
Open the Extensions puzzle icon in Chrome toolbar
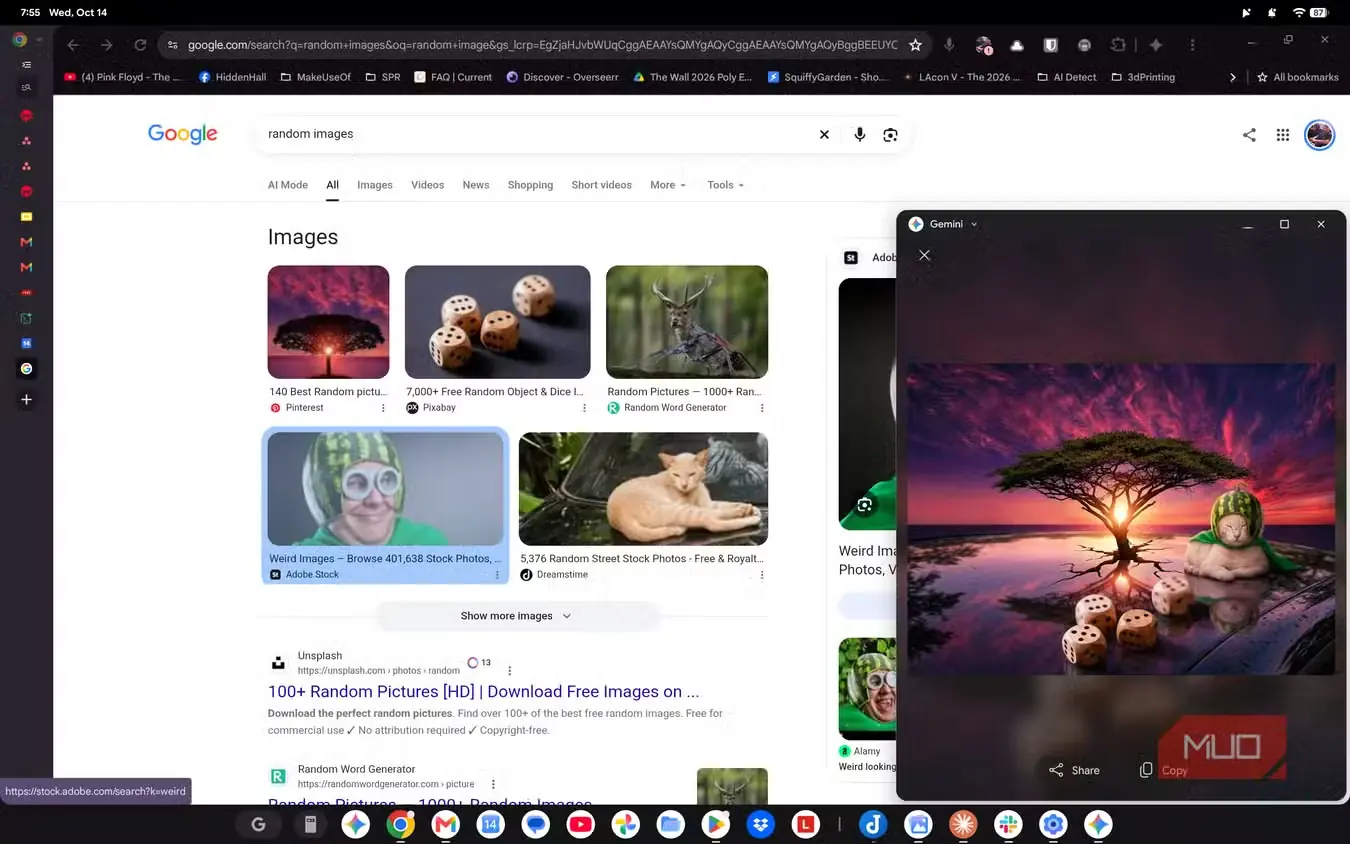coord(1118,45)
